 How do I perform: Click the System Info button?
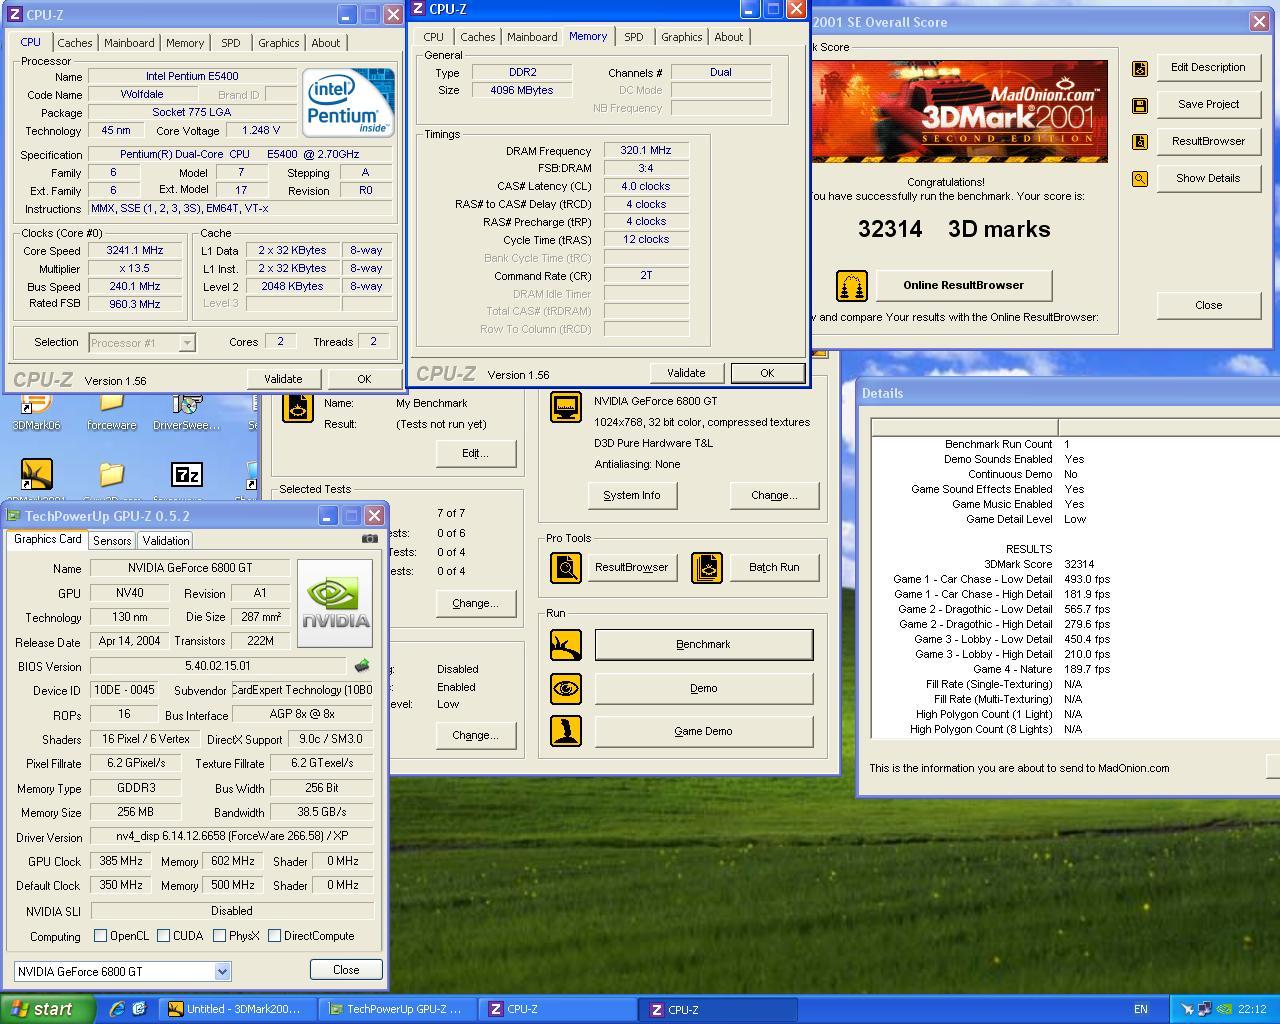pos(631,495)
